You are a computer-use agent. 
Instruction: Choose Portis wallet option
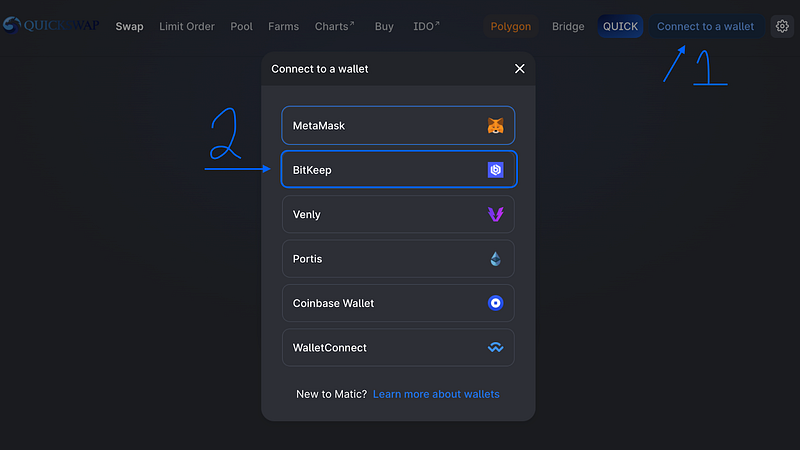tap(398, 259)
